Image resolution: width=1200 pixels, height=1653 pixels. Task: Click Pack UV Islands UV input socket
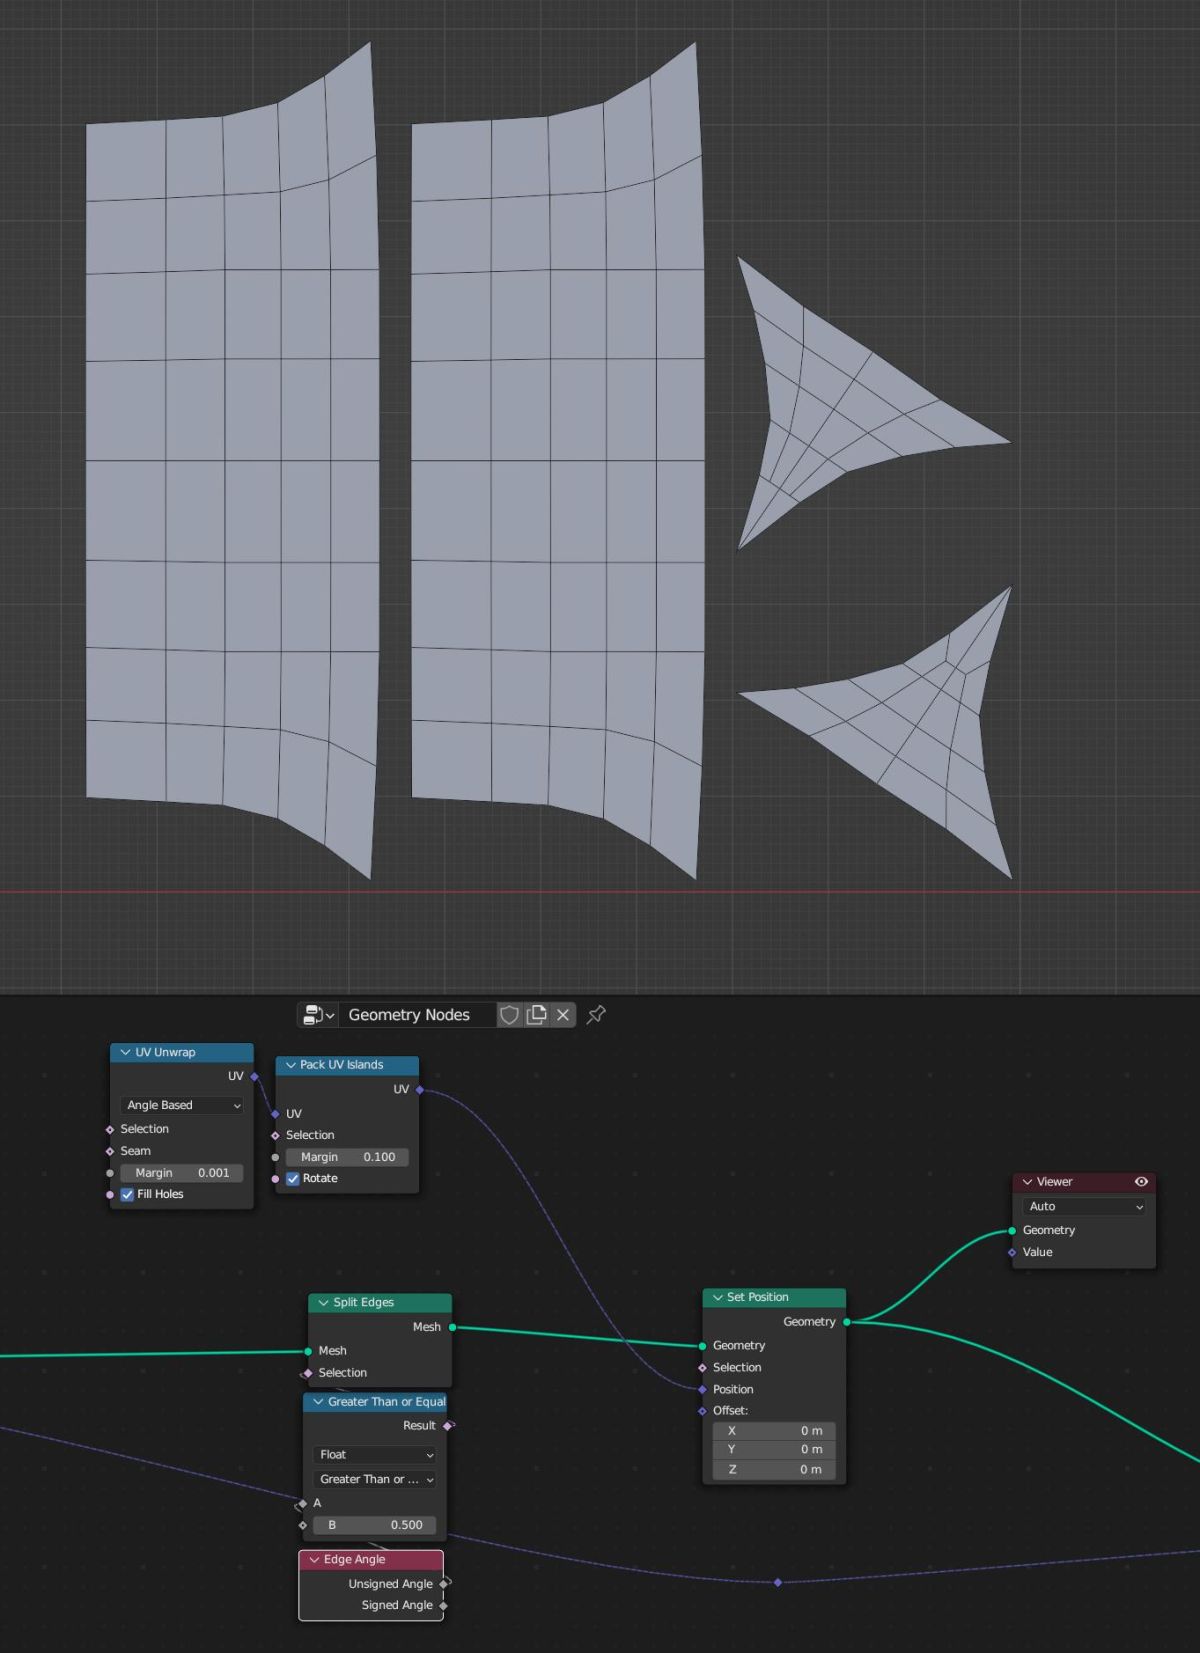(275, 1114)
